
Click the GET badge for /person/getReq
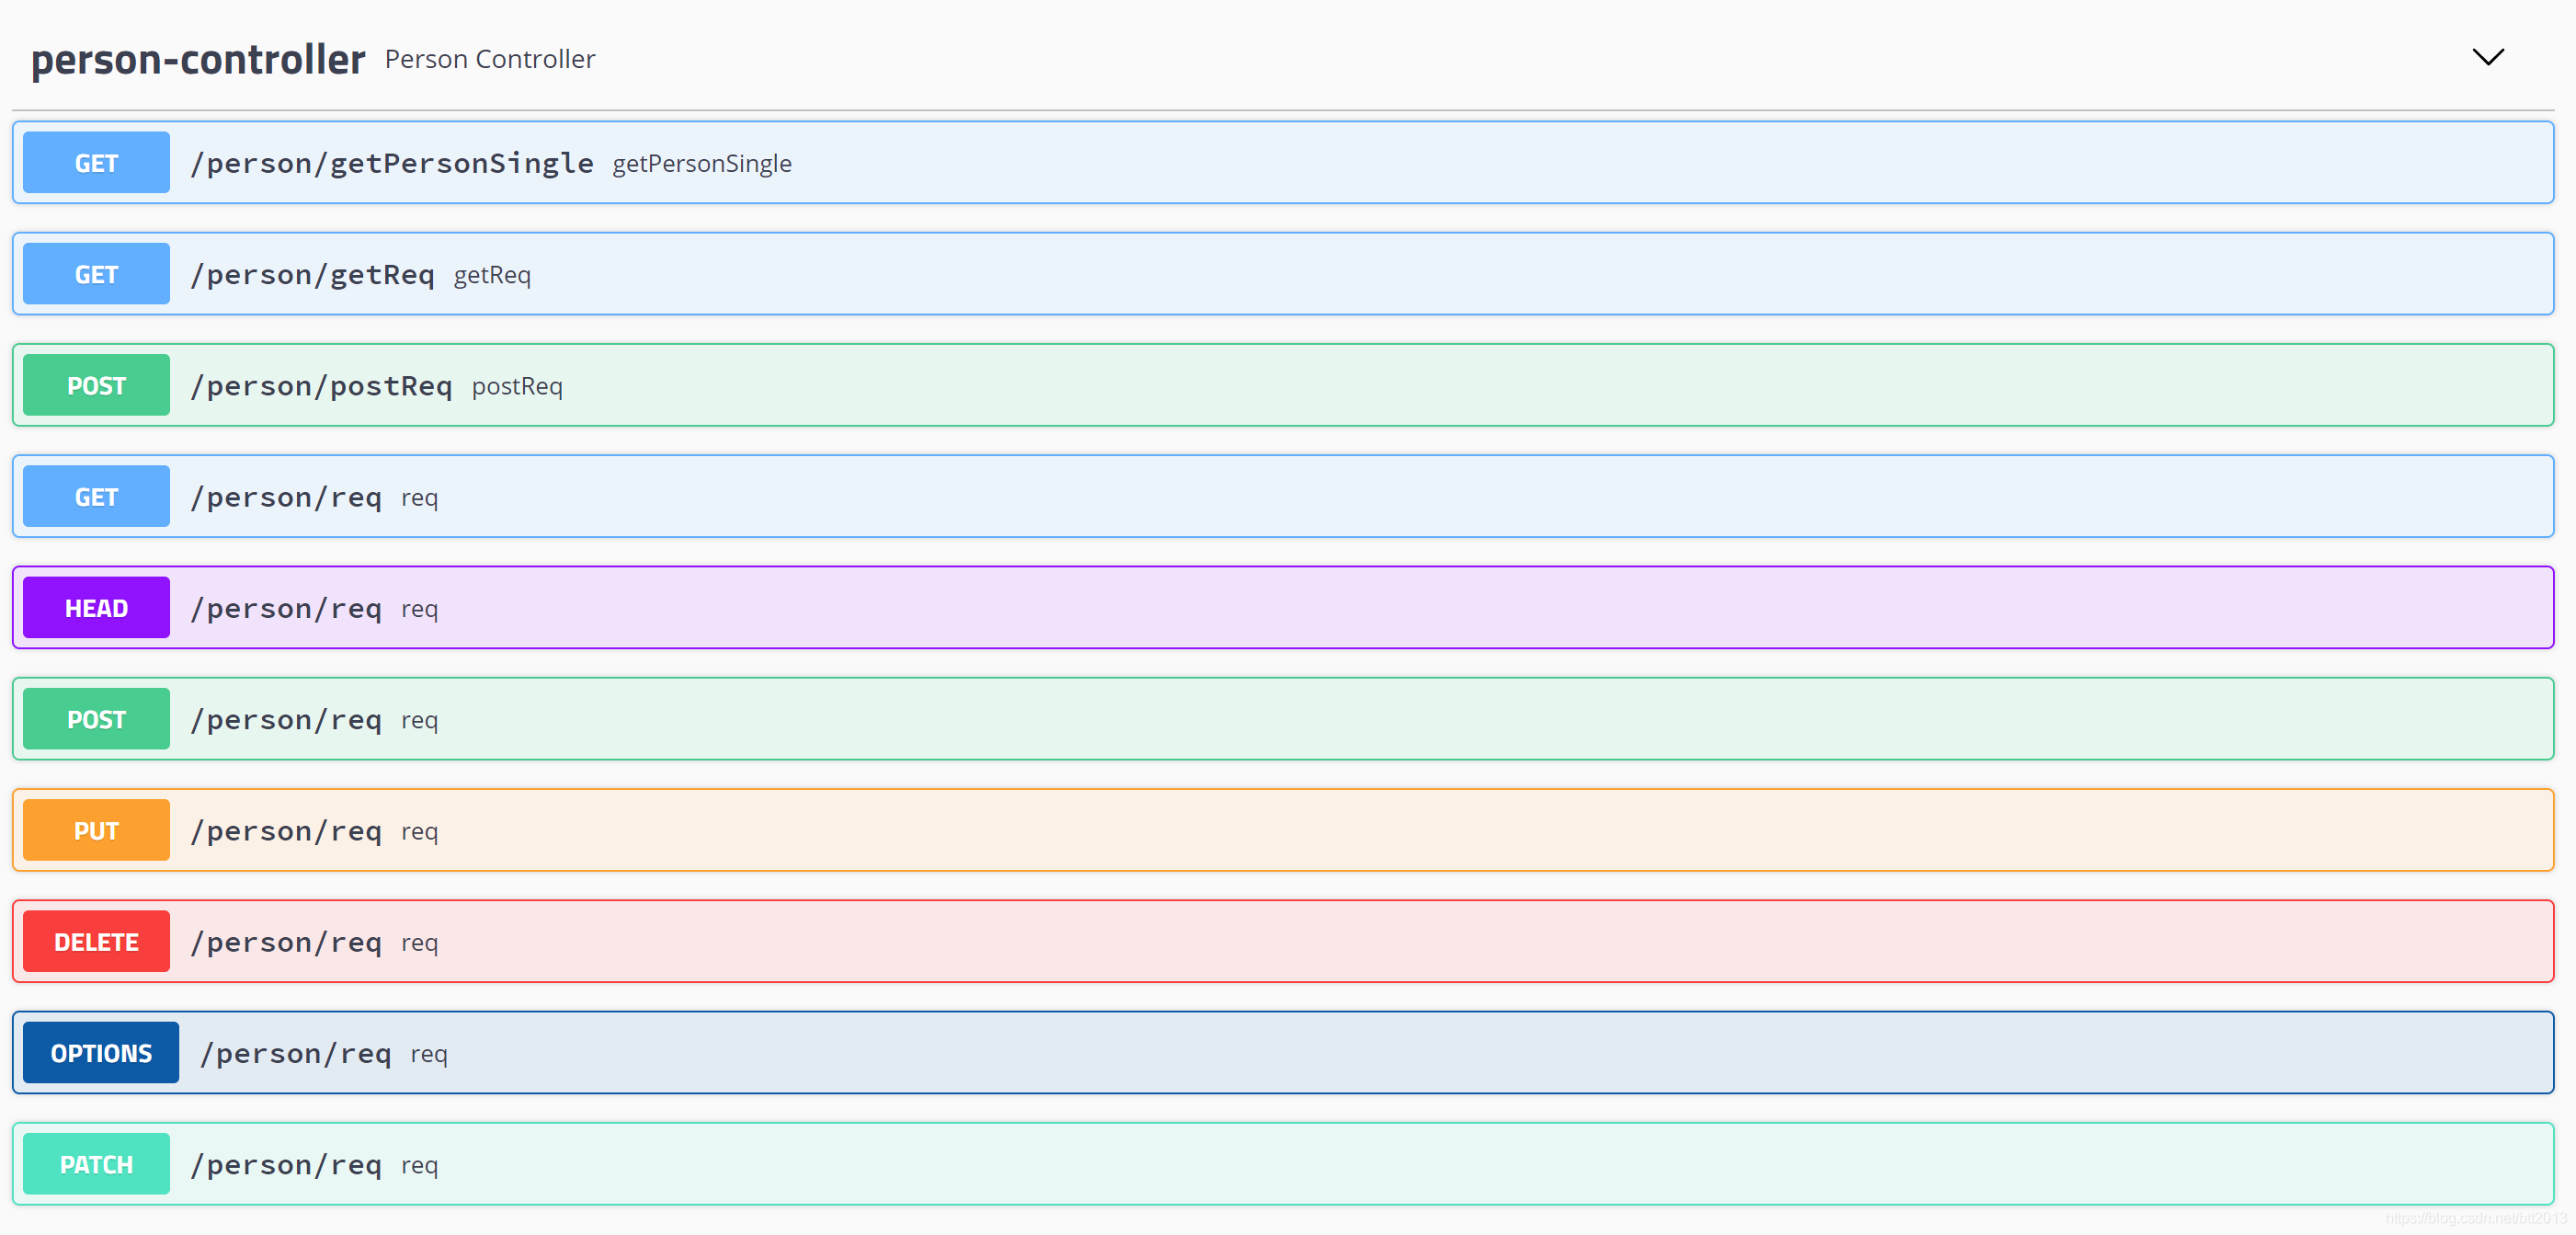tap(96, 274)
